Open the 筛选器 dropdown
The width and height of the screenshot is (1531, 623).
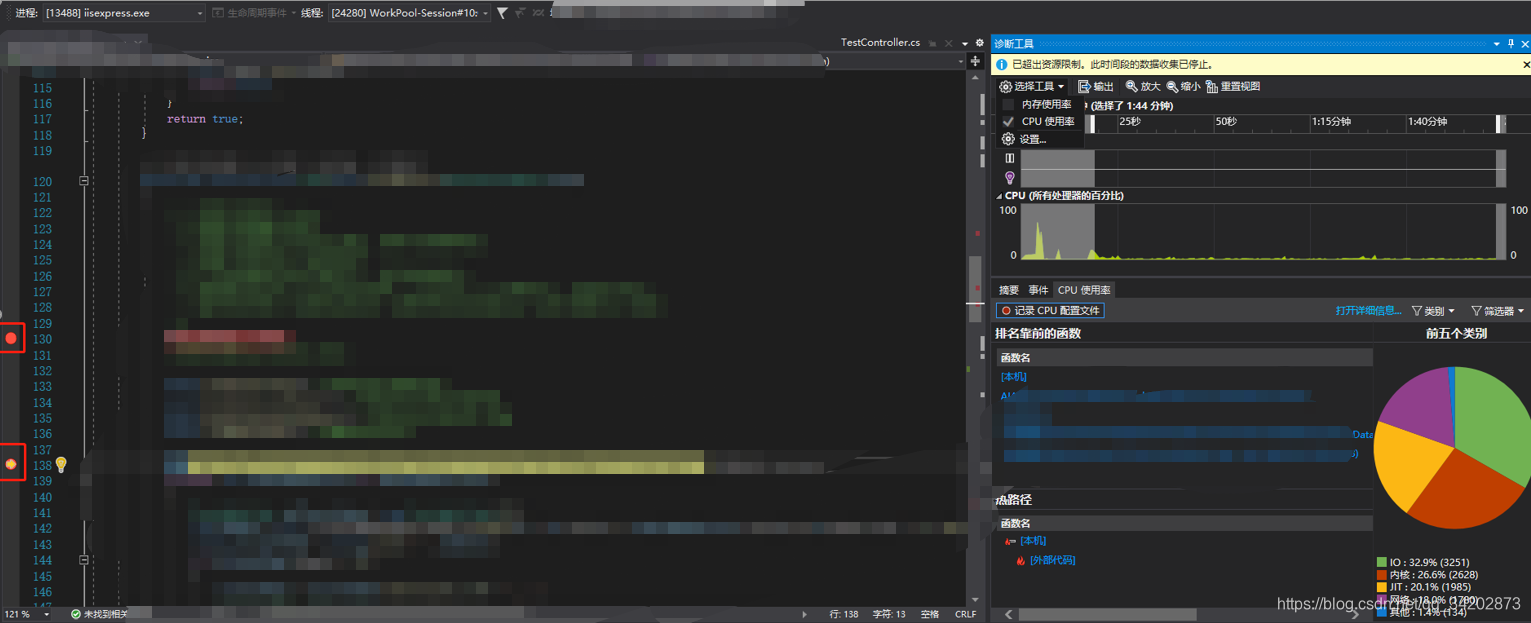pos(1497,311)
